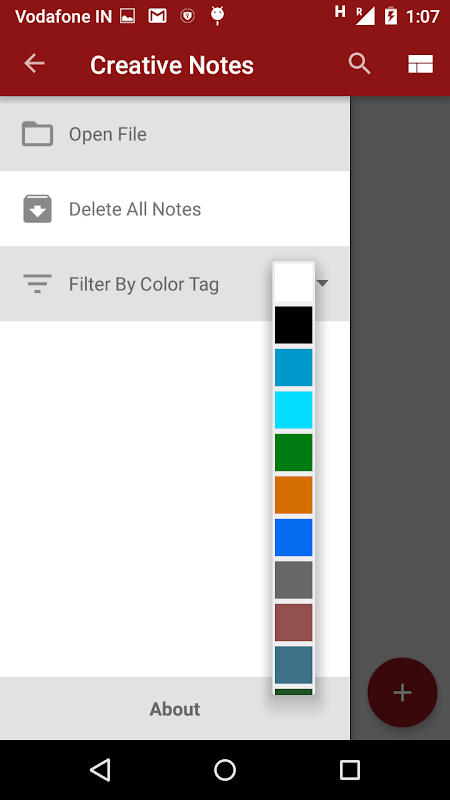
Task: Add a new note with plus button
Action: click(402, 692)
